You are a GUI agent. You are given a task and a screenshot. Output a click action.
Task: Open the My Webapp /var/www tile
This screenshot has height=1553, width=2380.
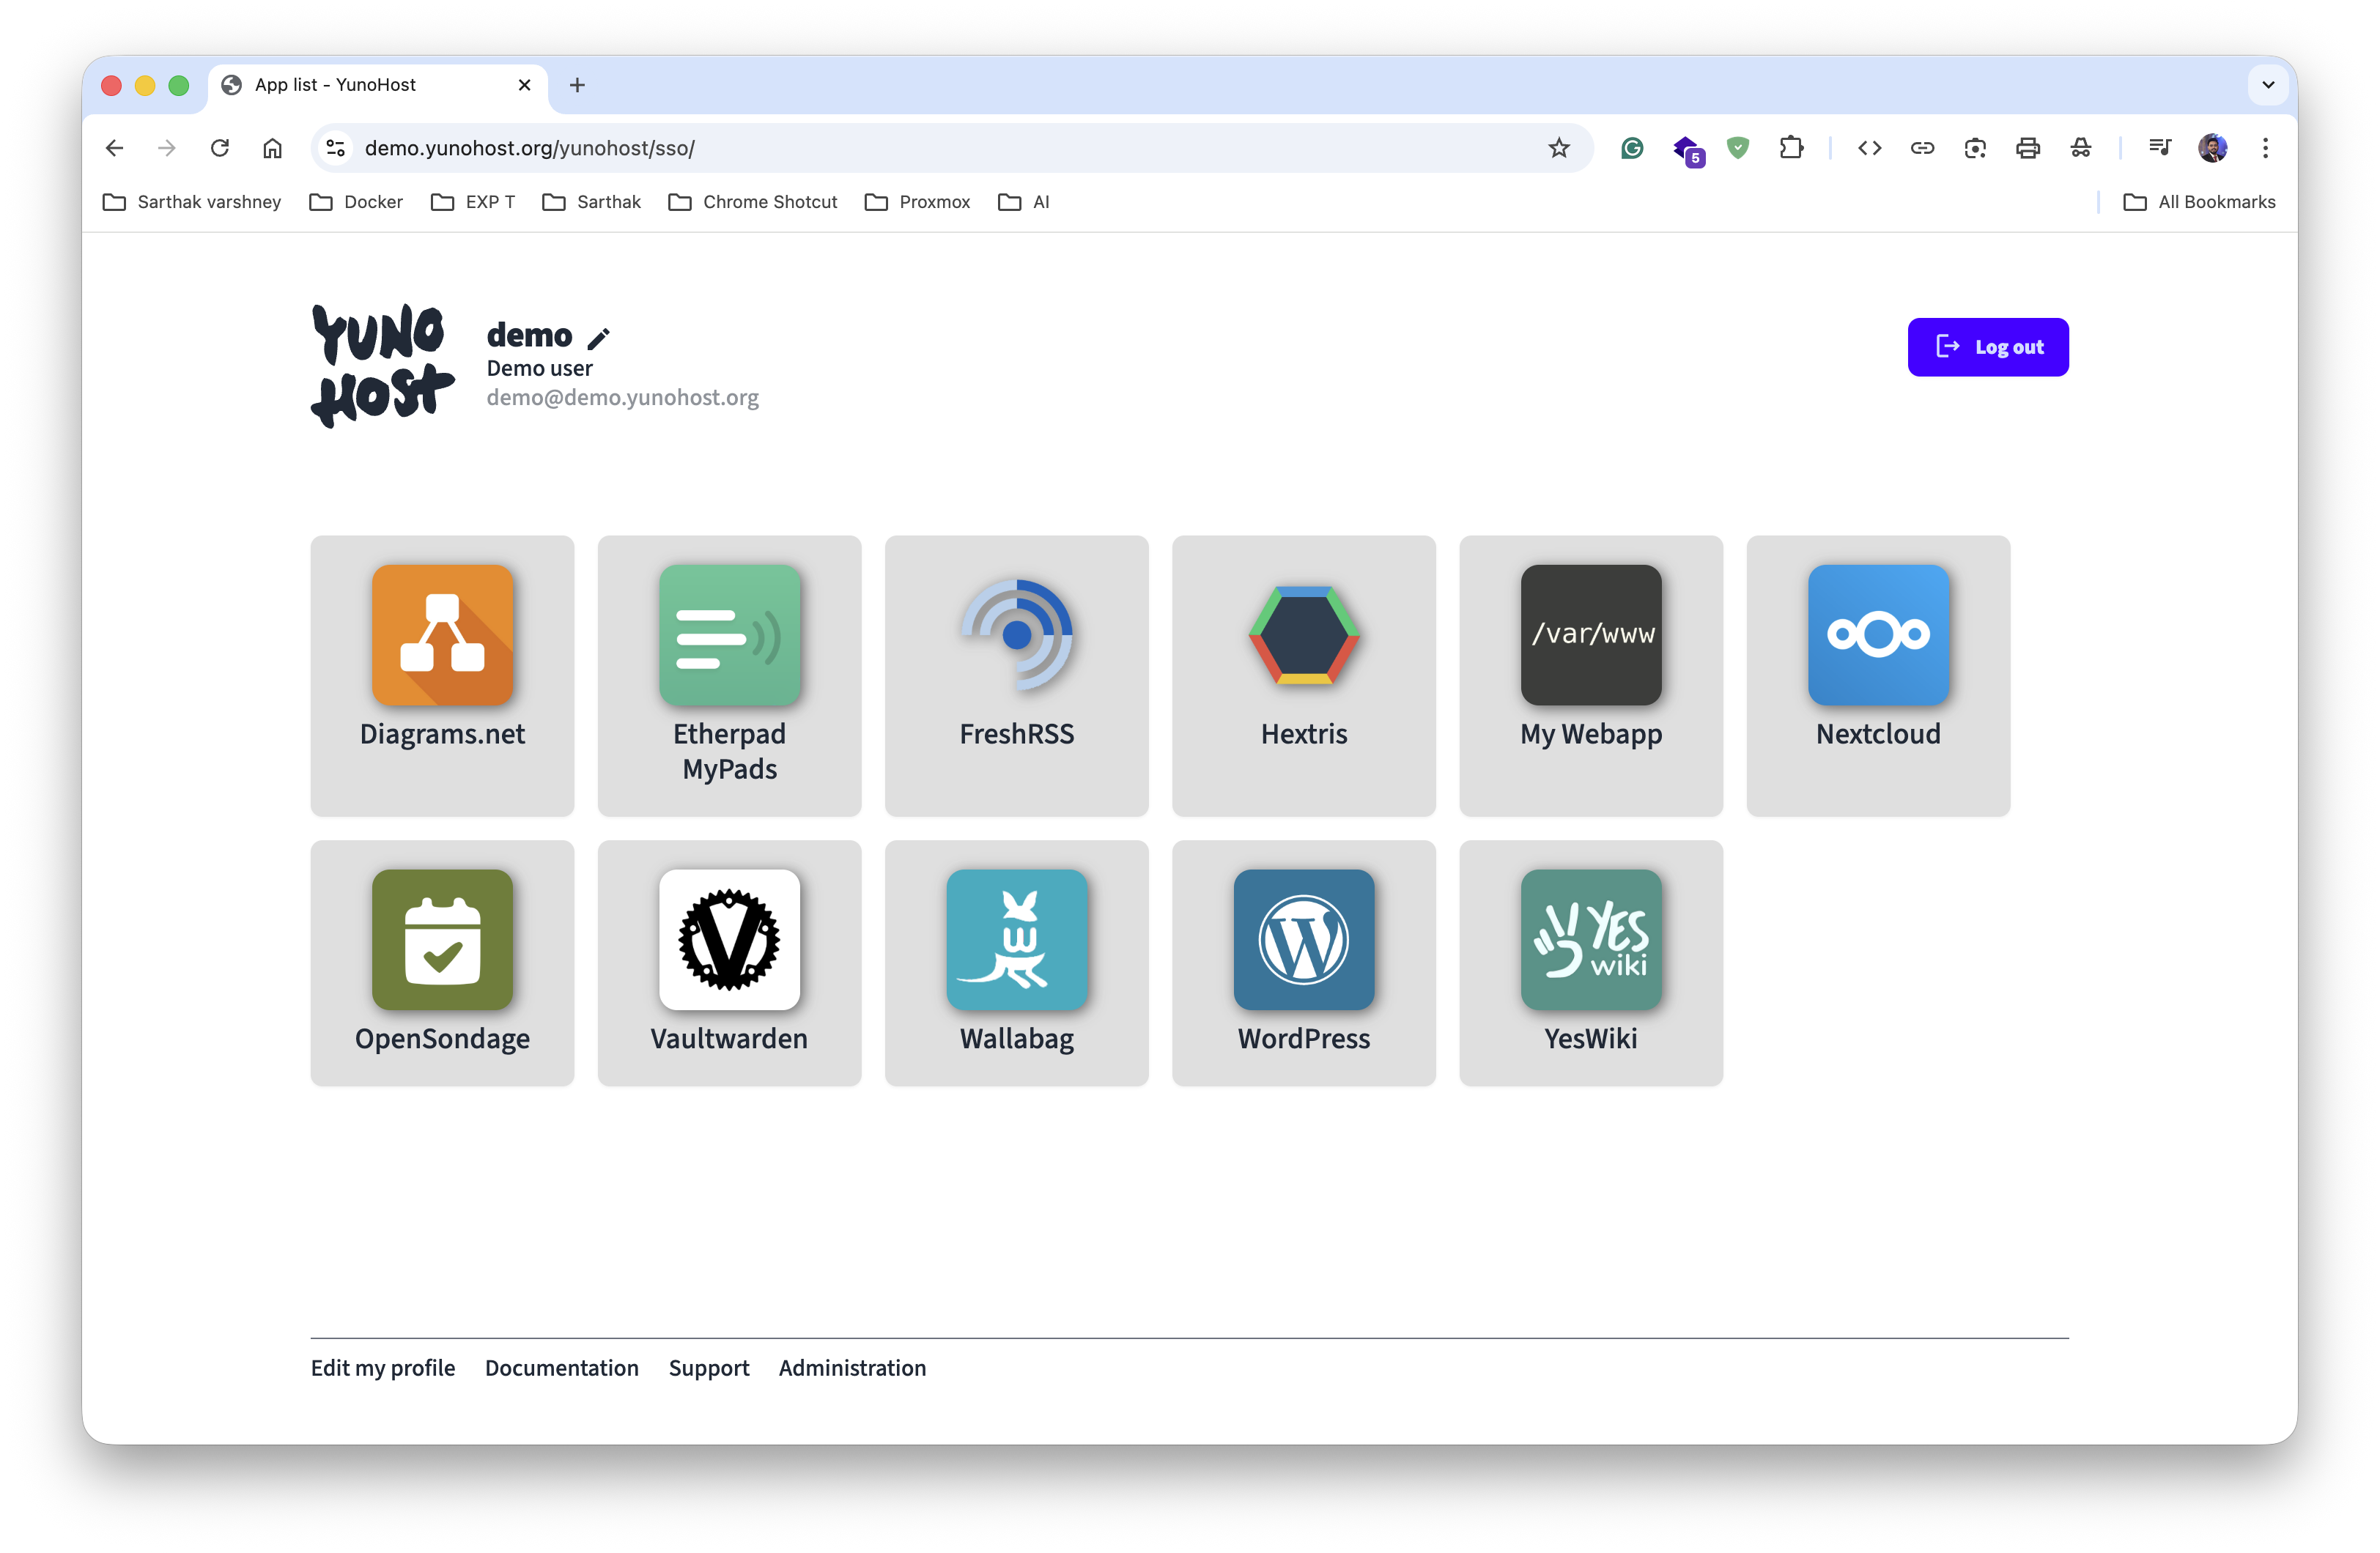click(x=1590, y=675)
